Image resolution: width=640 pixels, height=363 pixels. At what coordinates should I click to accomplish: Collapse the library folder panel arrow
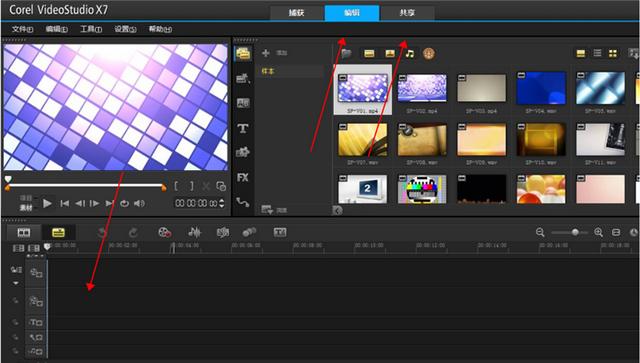(338, 210)
